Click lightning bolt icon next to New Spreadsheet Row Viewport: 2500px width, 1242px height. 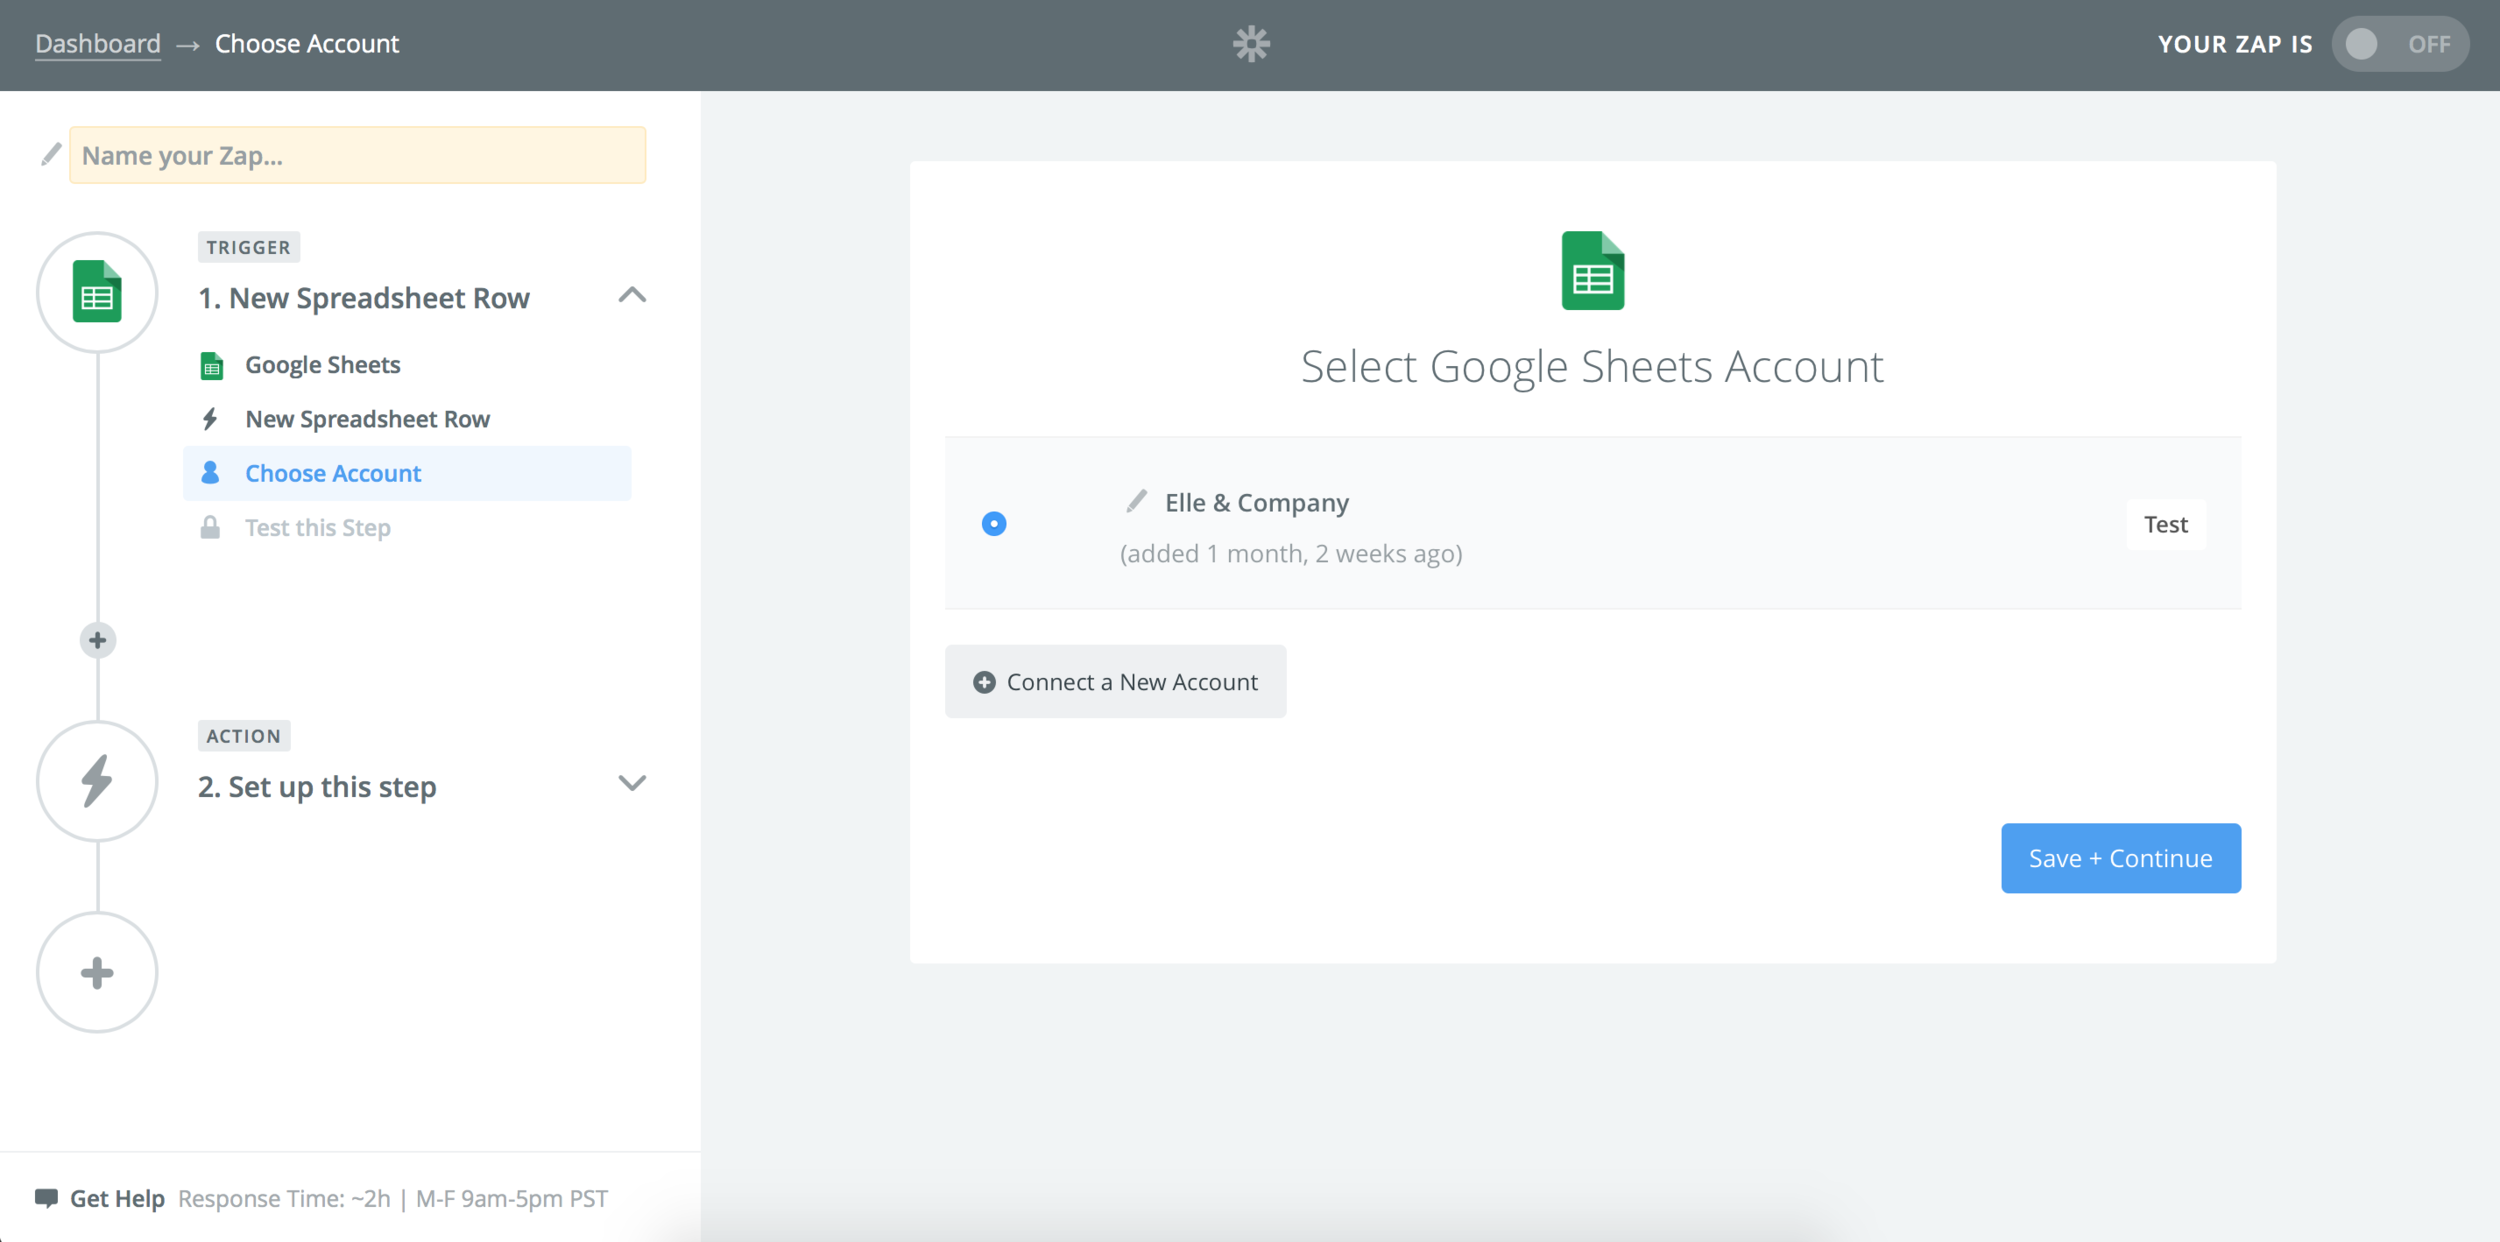tap(210, 419)
